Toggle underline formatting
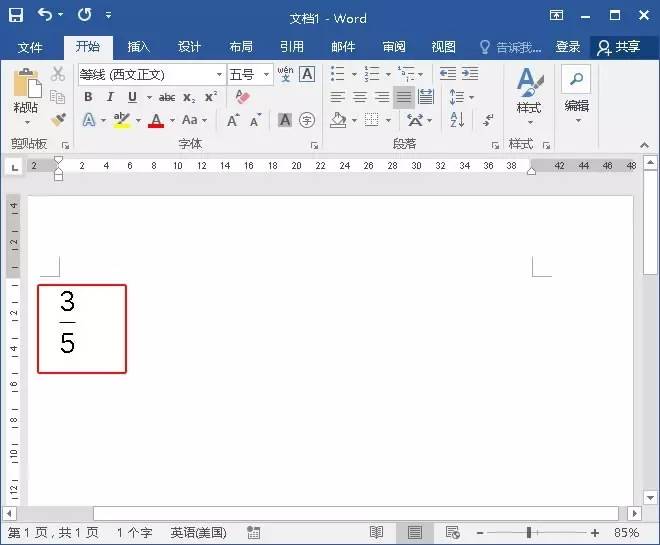The image size is (660, 545). pos(132,97)
